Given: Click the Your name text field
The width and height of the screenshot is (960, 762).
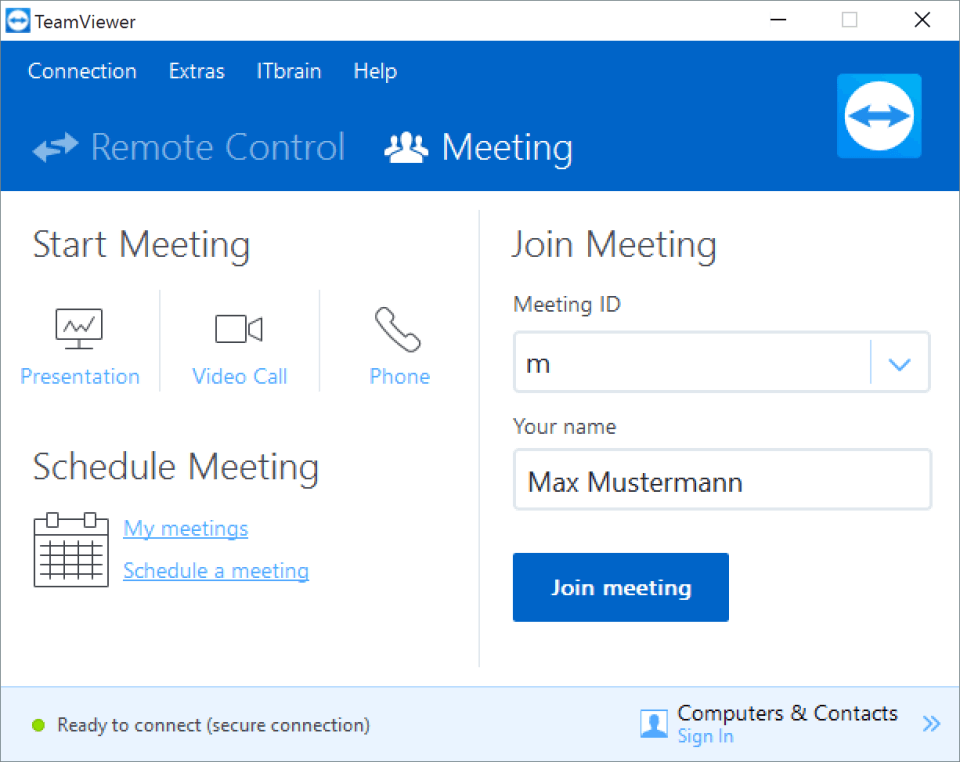Looking at the screenshot, I should (721, 483).
